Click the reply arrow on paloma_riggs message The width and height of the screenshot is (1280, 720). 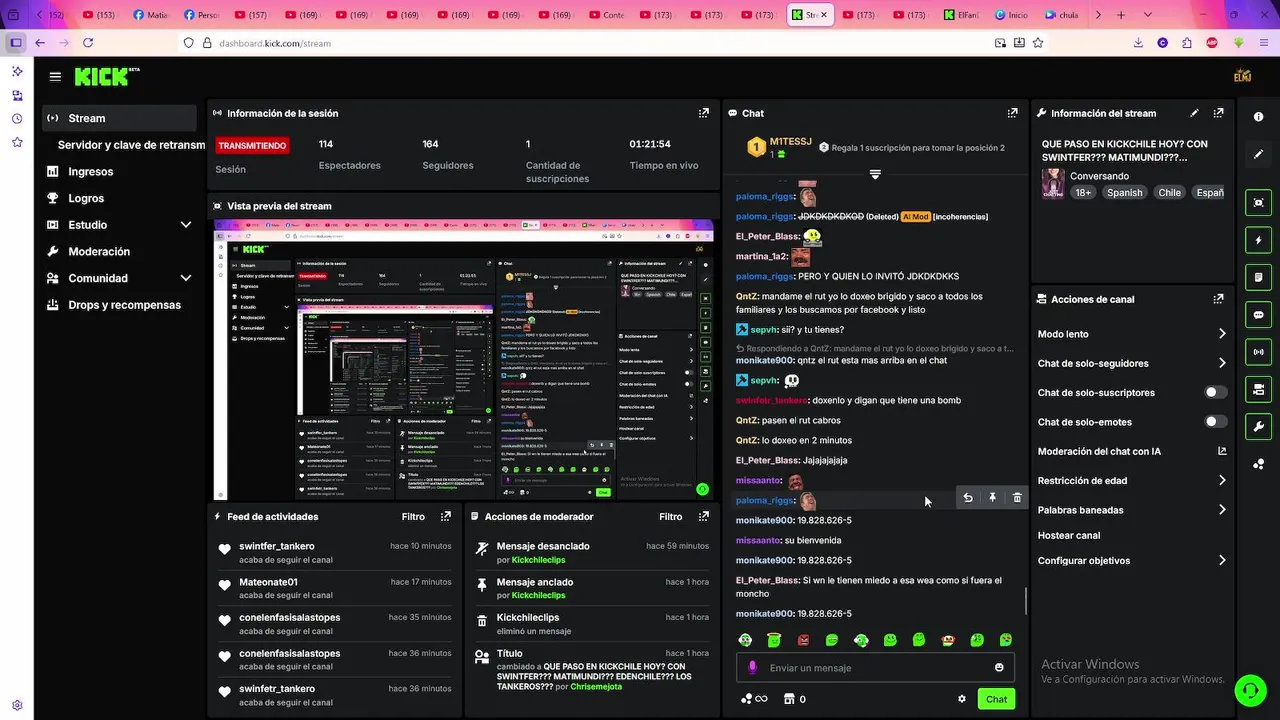(x=968, y=497)
